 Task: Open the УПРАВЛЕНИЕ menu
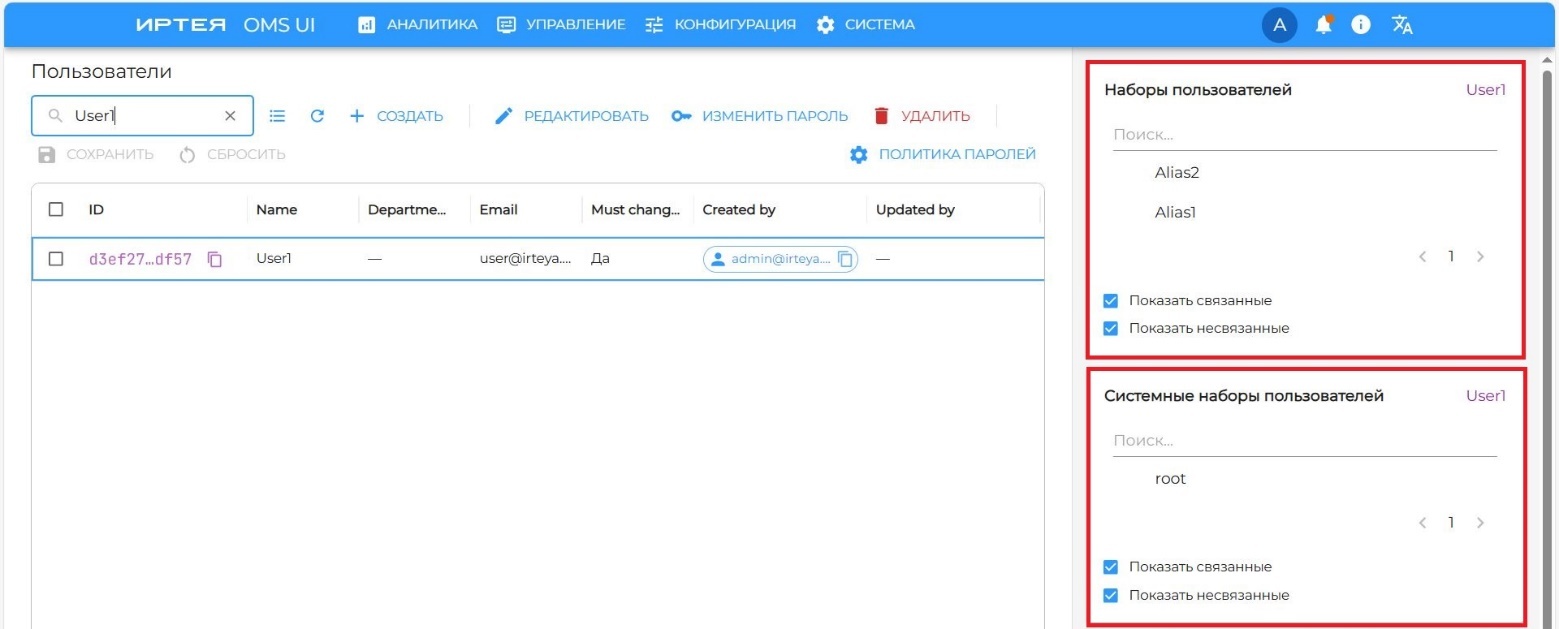coord(561,24)
